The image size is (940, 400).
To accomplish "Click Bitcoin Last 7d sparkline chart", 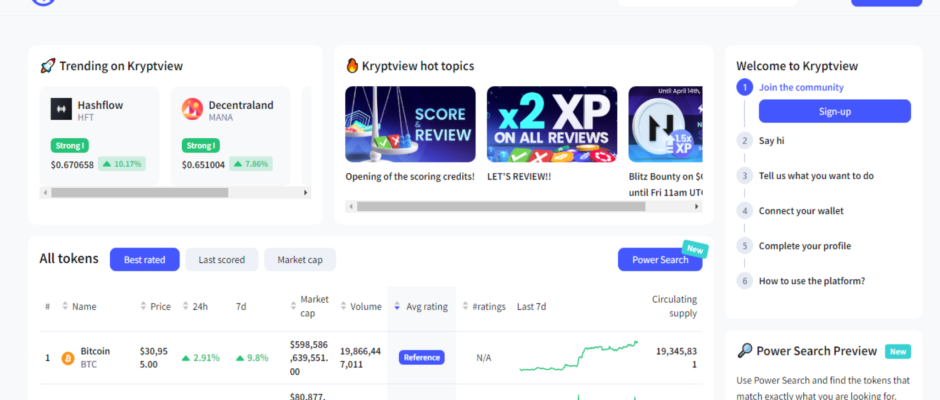I will point(579,356).
